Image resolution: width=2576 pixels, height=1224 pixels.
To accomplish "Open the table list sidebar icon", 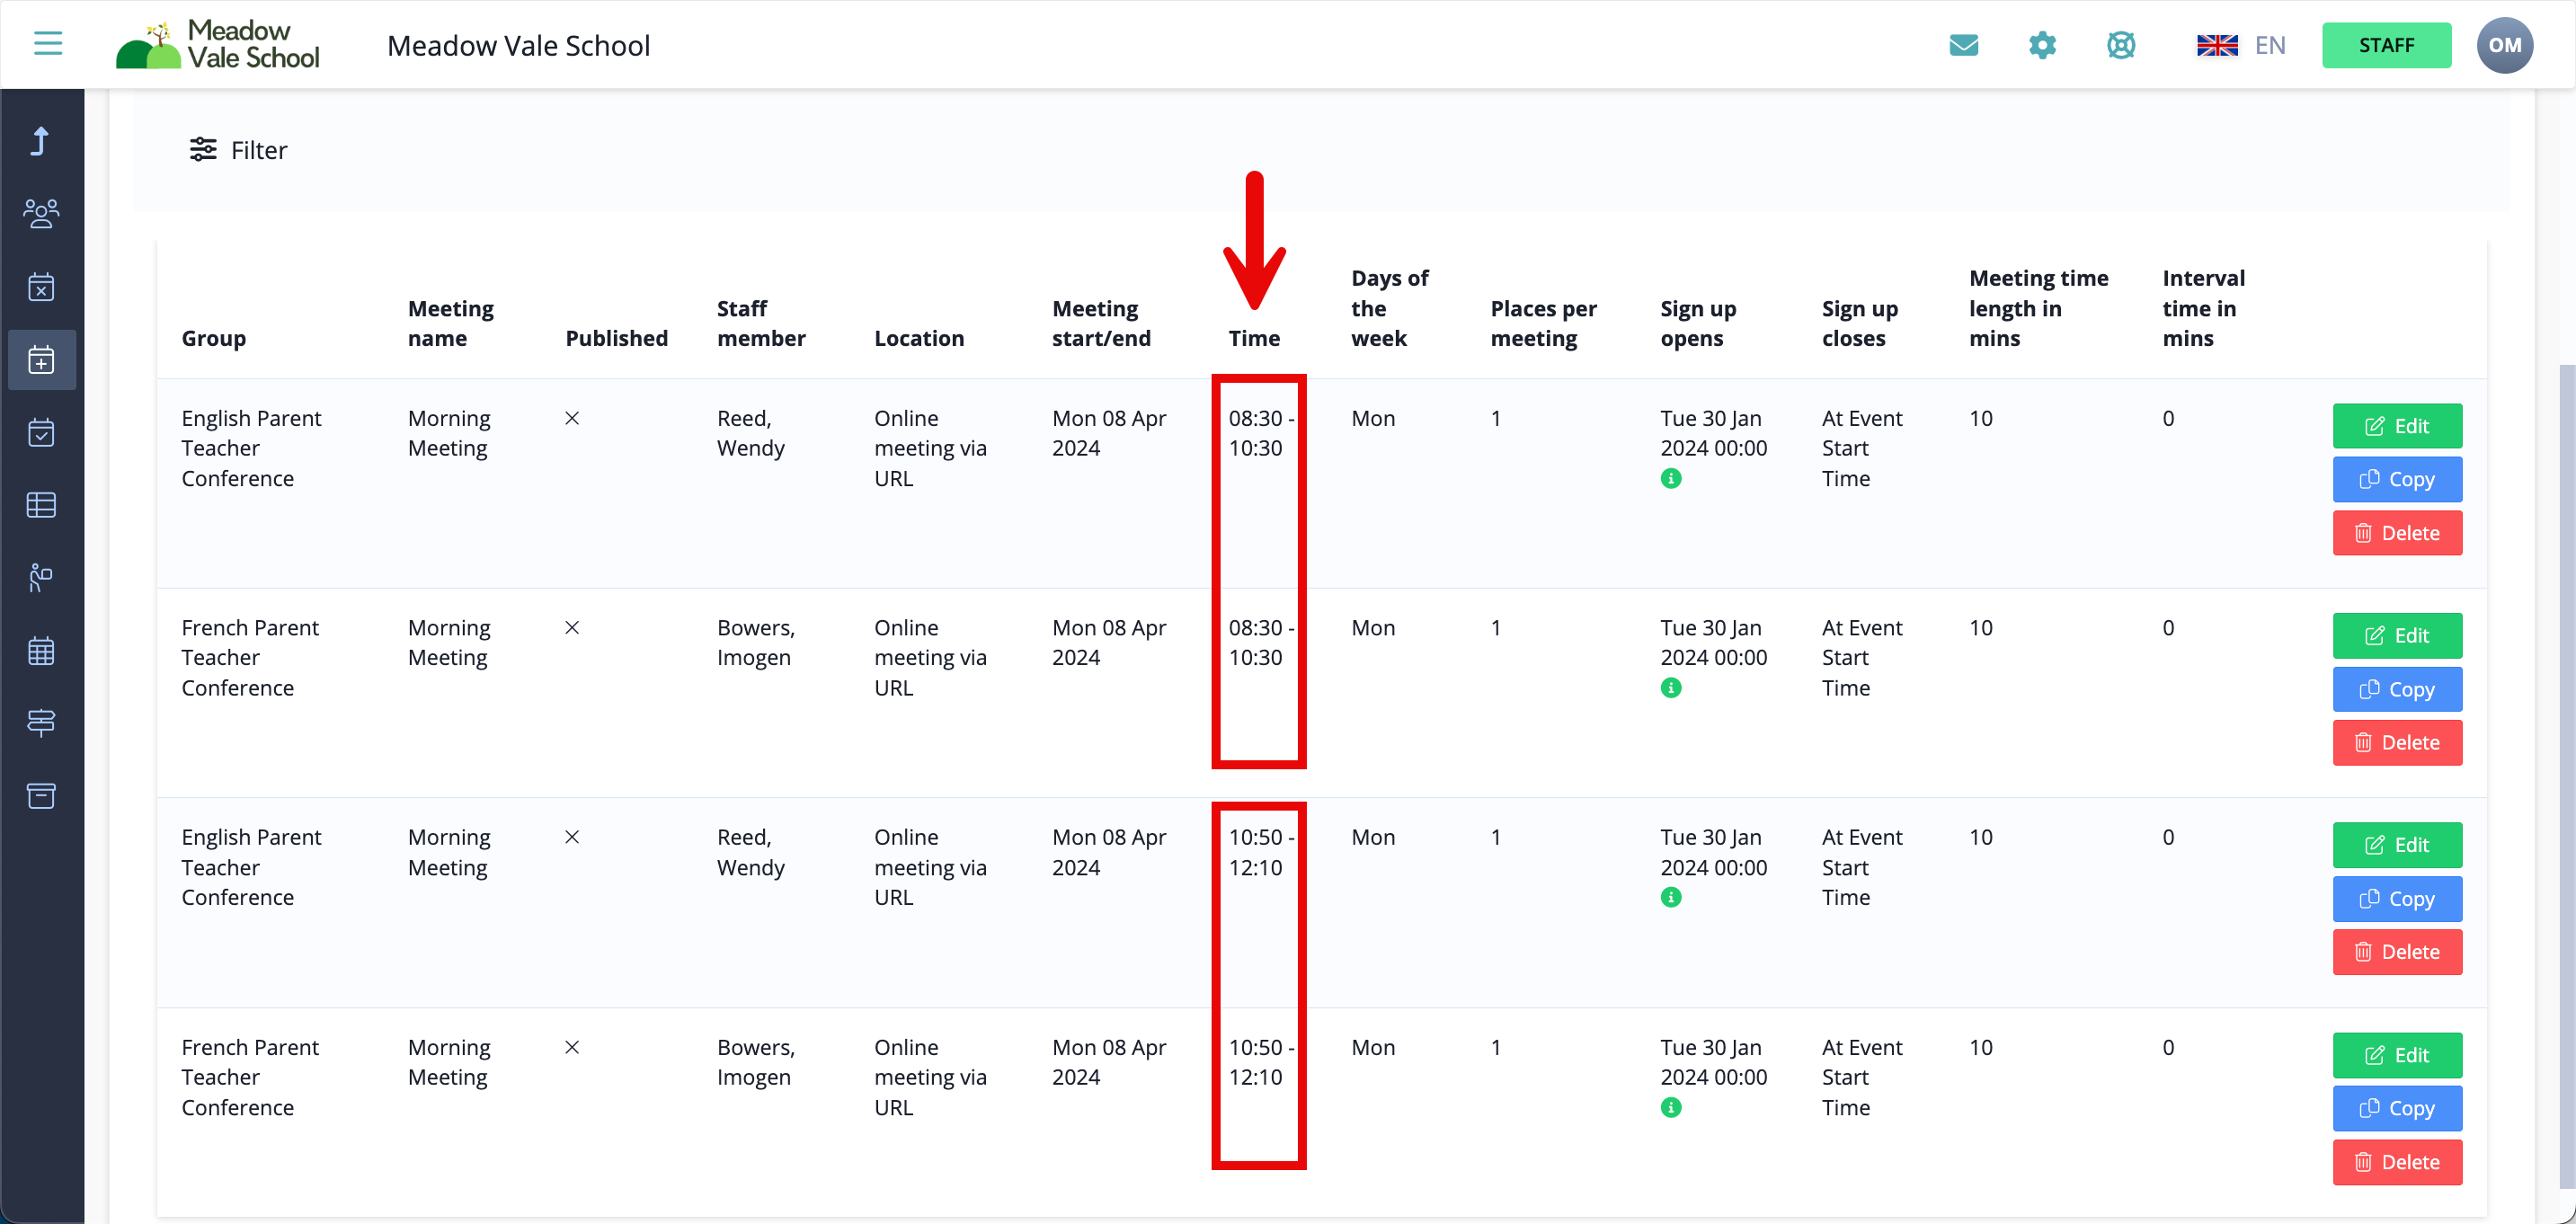I will (41, 505).
